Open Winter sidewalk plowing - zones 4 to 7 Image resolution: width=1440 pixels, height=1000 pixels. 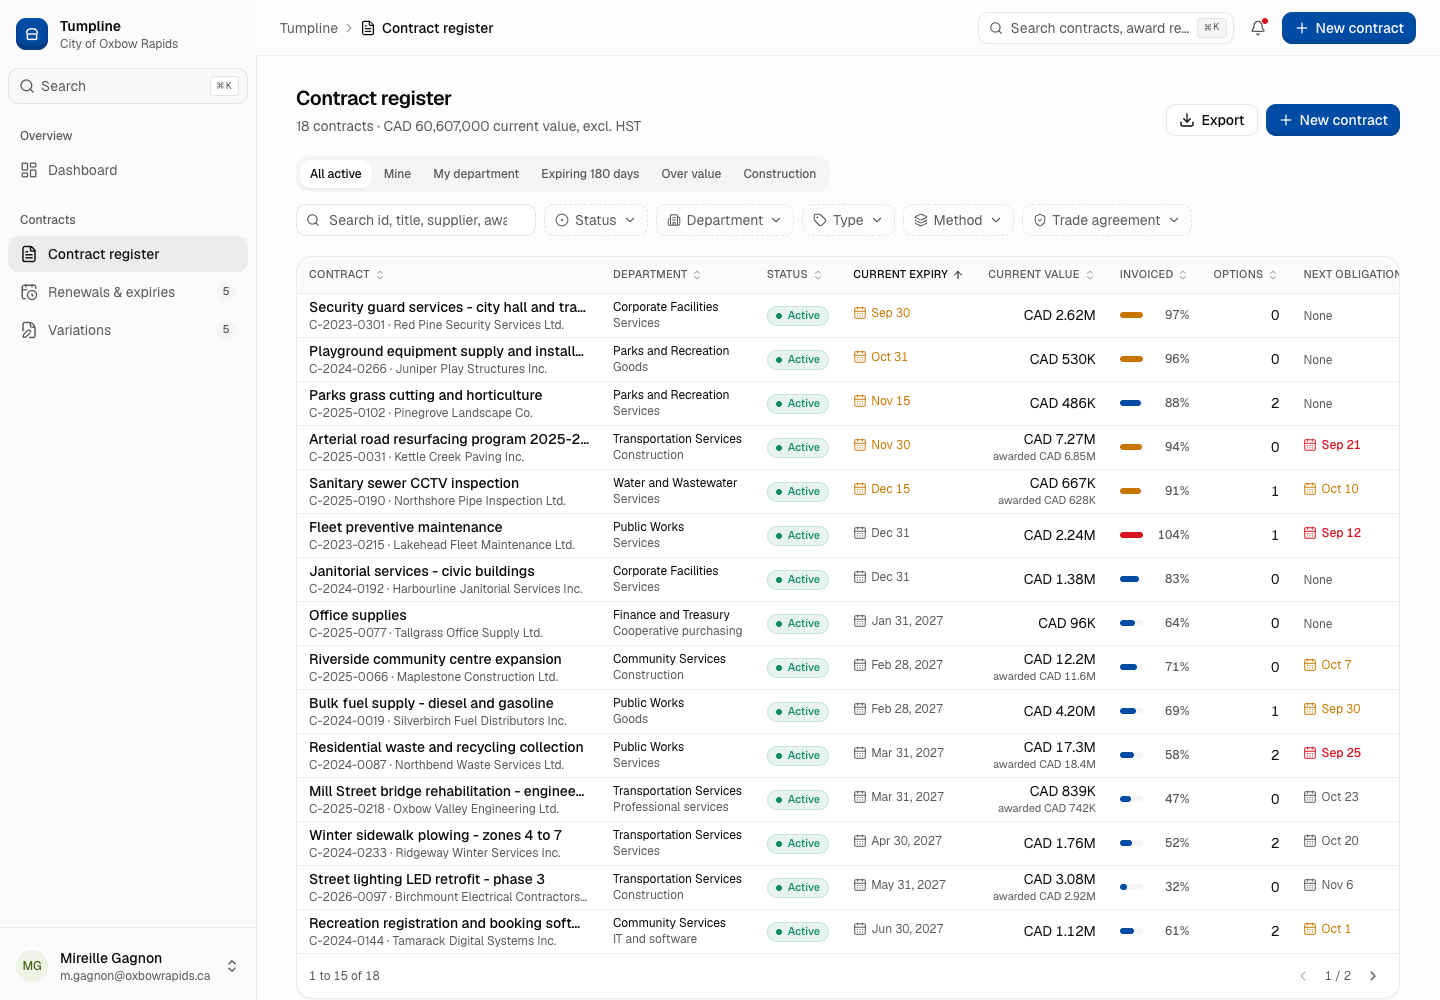[x=435, y=835]
